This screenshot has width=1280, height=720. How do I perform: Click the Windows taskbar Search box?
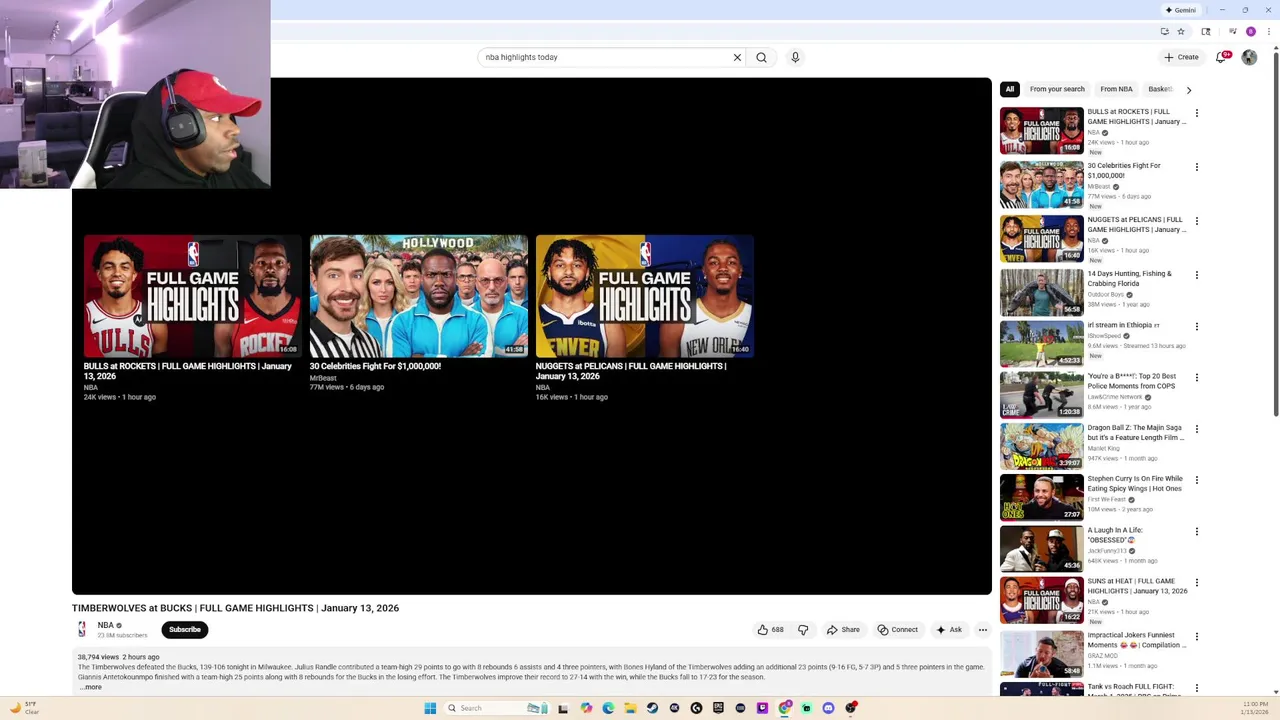(496, 708)
